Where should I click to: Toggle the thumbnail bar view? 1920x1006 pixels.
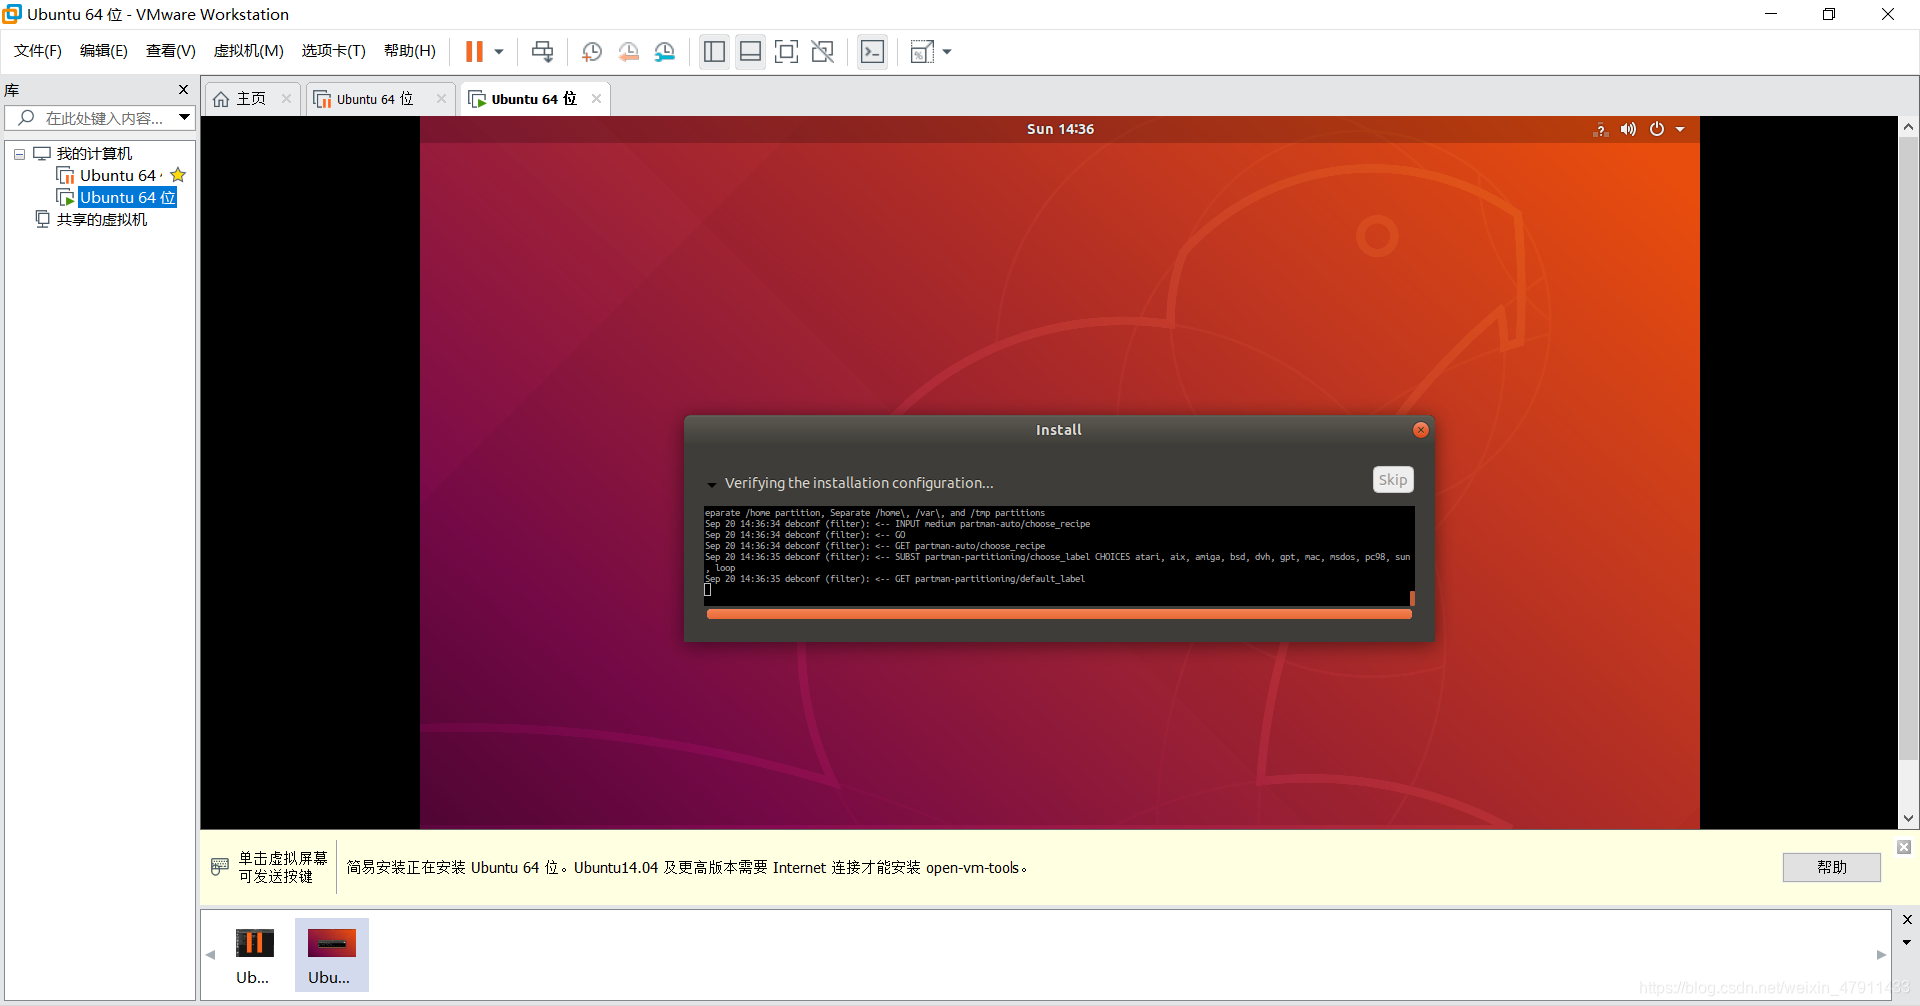750,51
